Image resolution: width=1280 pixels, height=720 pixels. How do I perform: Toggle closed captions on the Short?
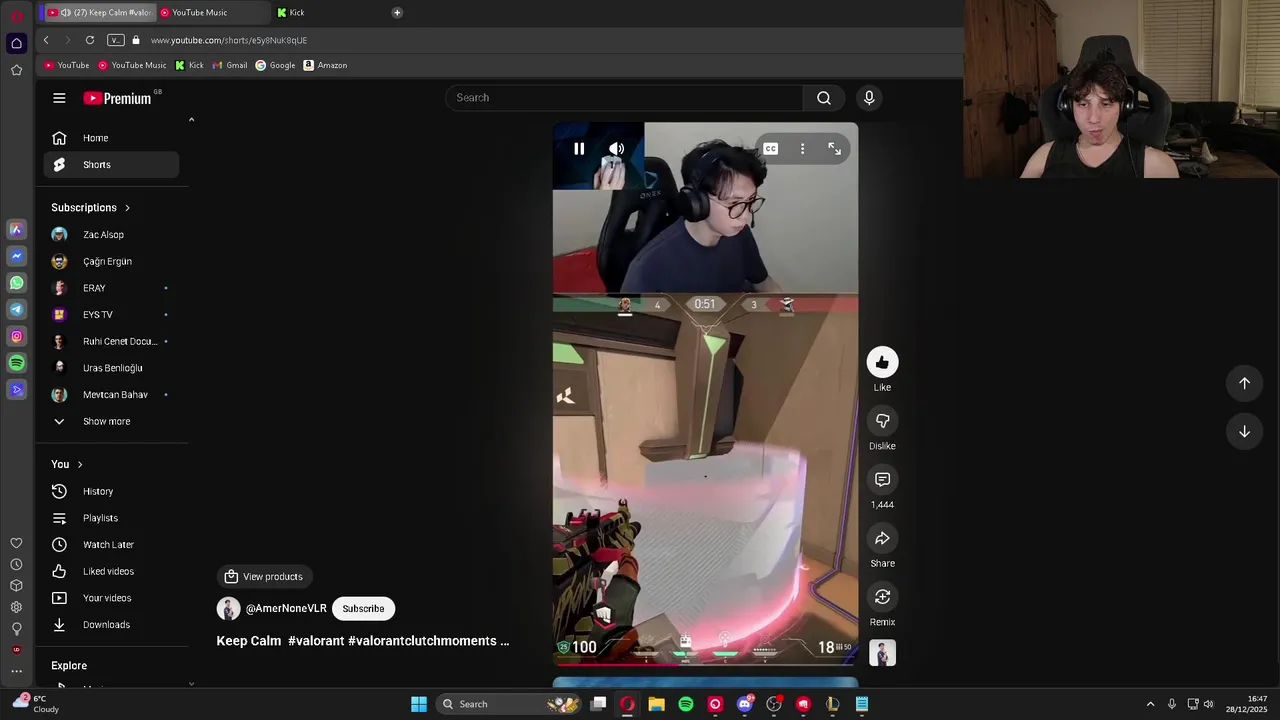tap(770, 149)
